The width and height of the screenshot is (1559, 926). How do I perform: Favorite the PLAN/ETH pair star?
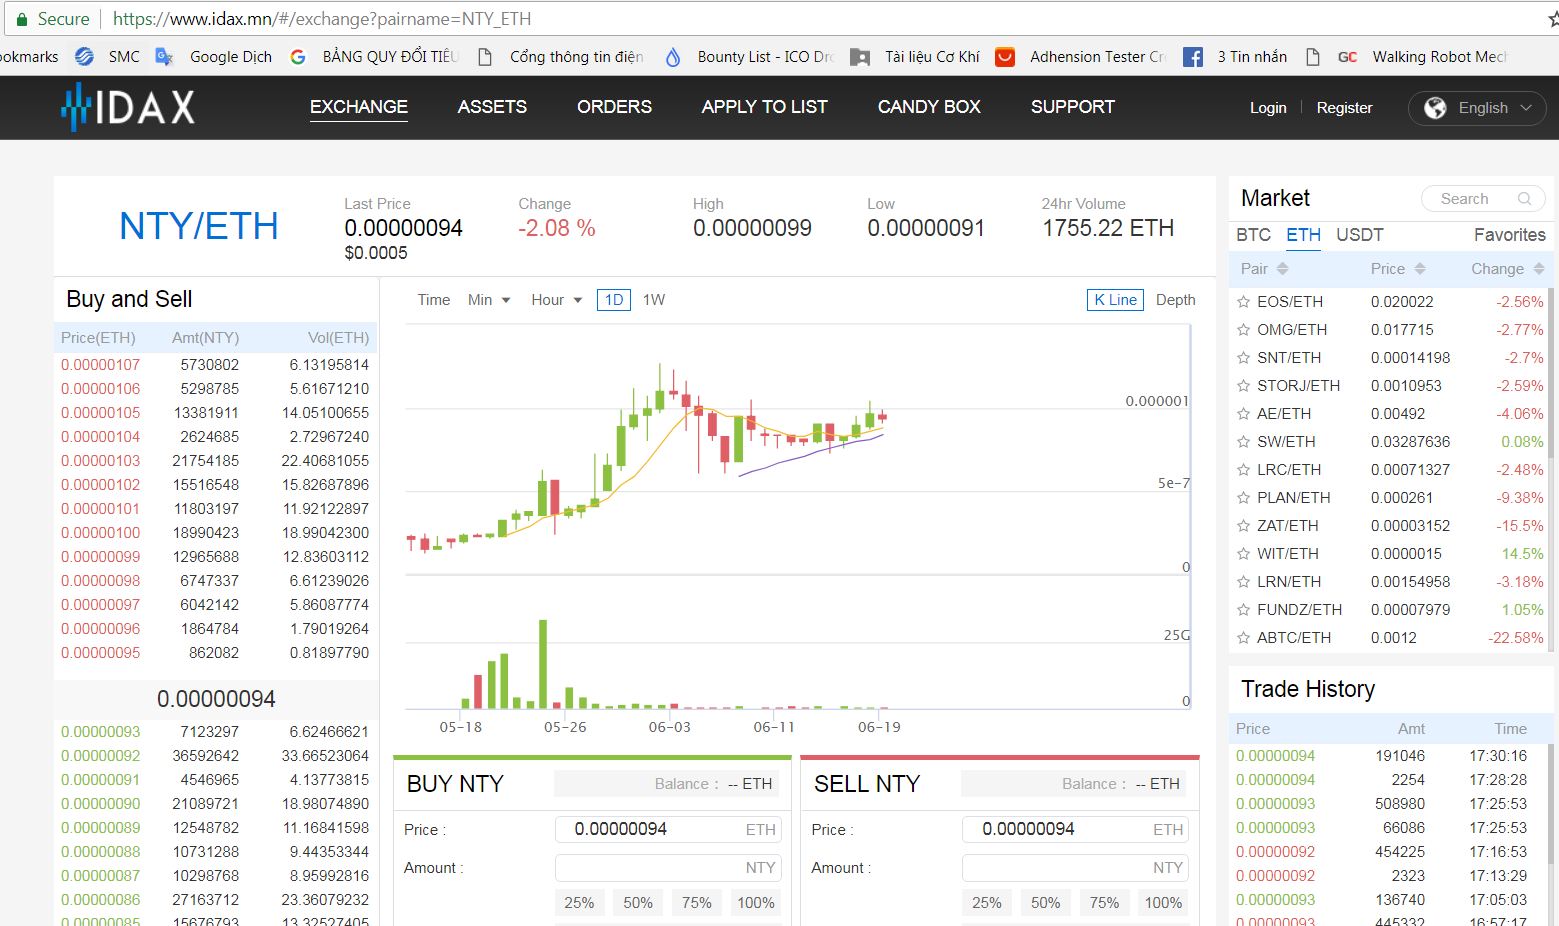tap(1244, 497)
